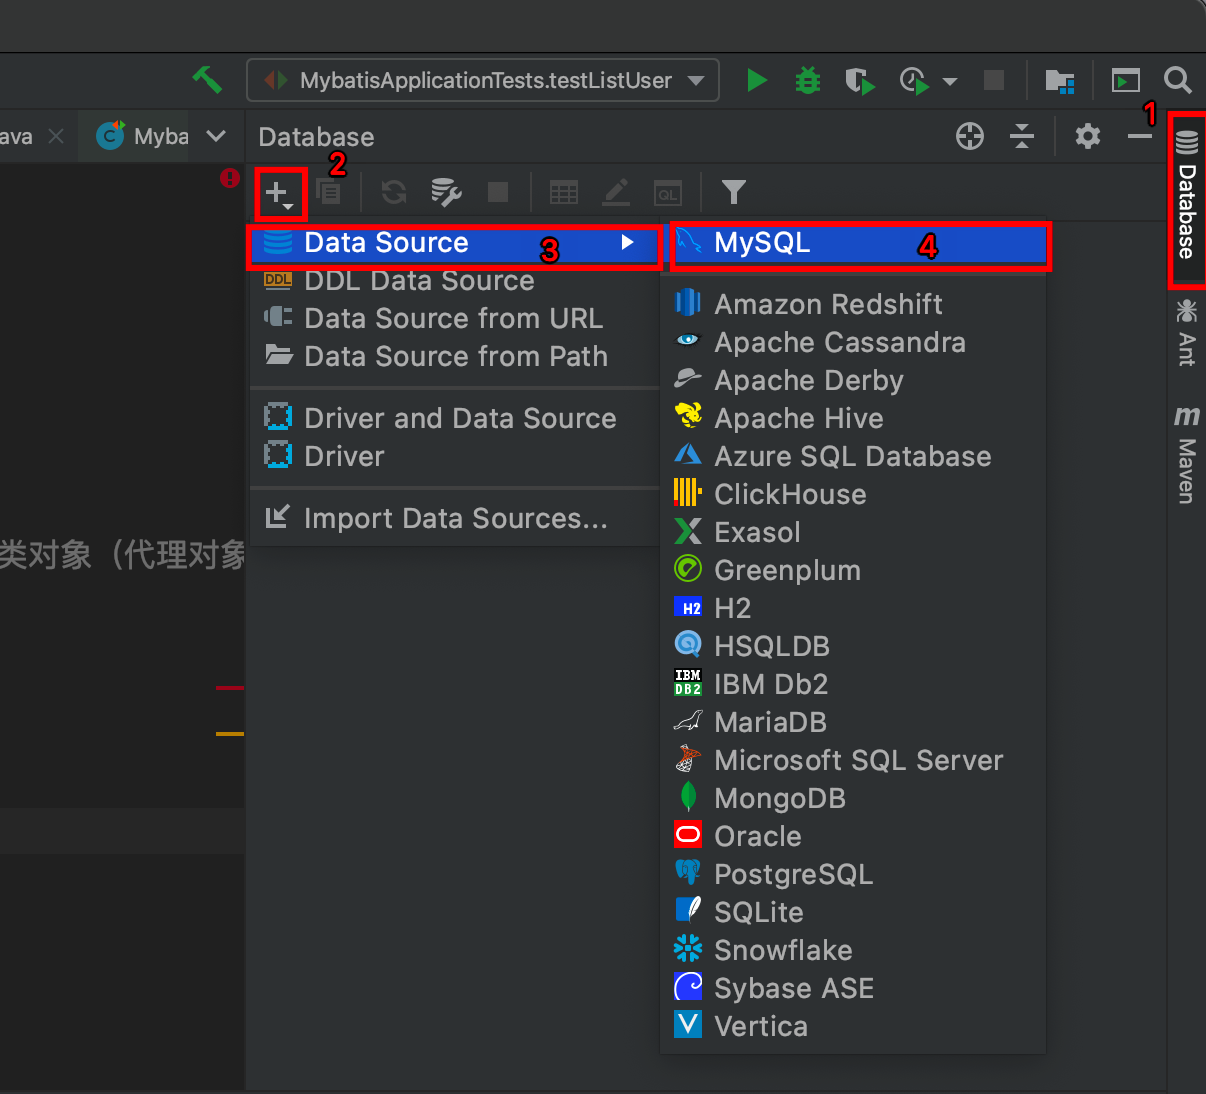Select ClickHouse data source

coord(853,495)
